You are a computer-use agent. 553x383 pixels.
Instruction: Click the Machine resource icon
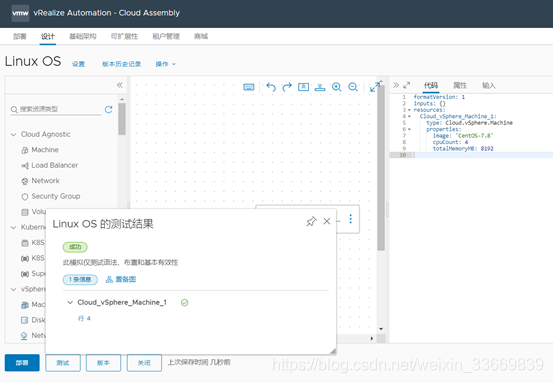click(x=25, y=151)
